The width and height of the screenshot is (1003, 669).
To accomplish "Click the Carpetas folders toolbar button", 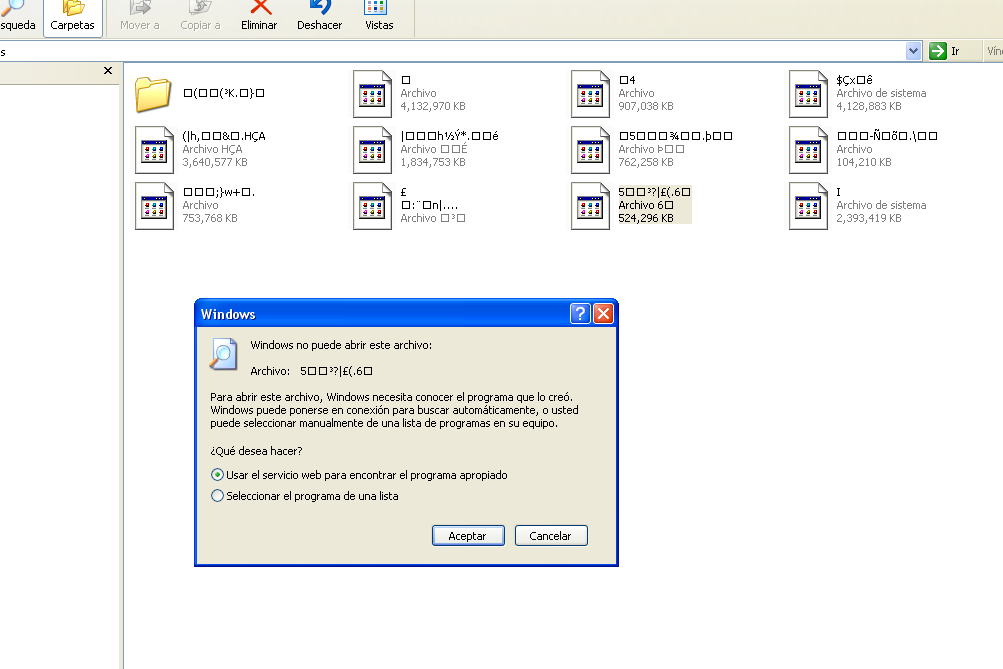I will (72, 17).
